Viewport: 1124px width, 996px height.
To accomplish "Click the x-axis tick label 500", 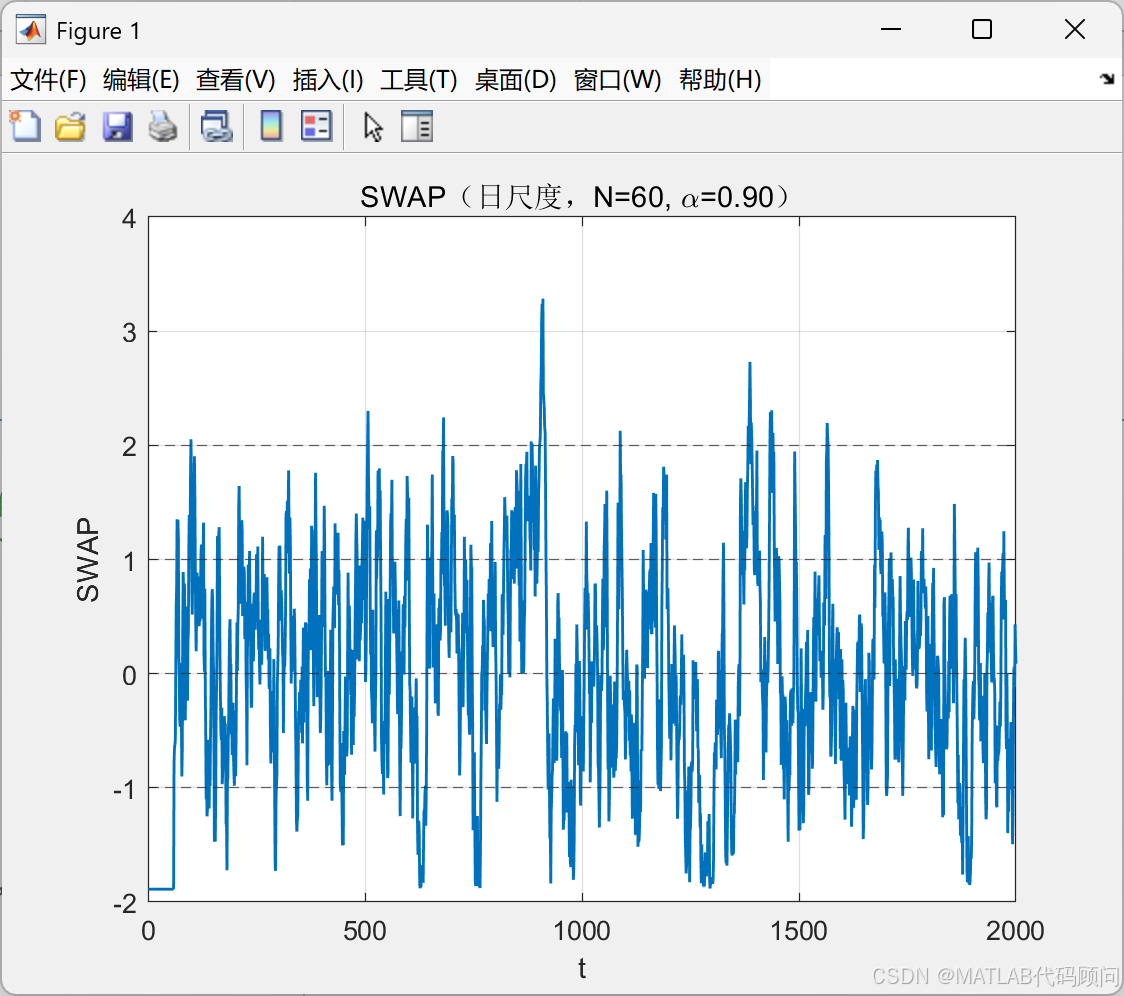I will pos(365,931).
